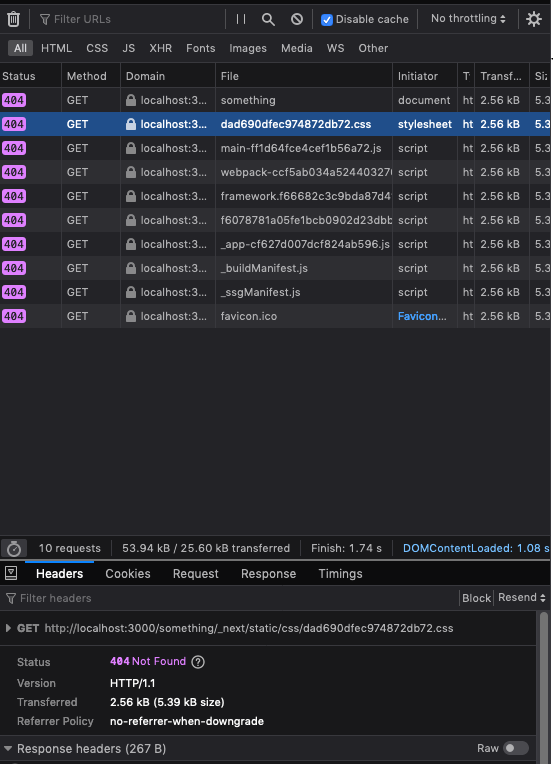Toggle the Raw headers switch
This screenshot has height=764, width=553.
click(516, 748)
